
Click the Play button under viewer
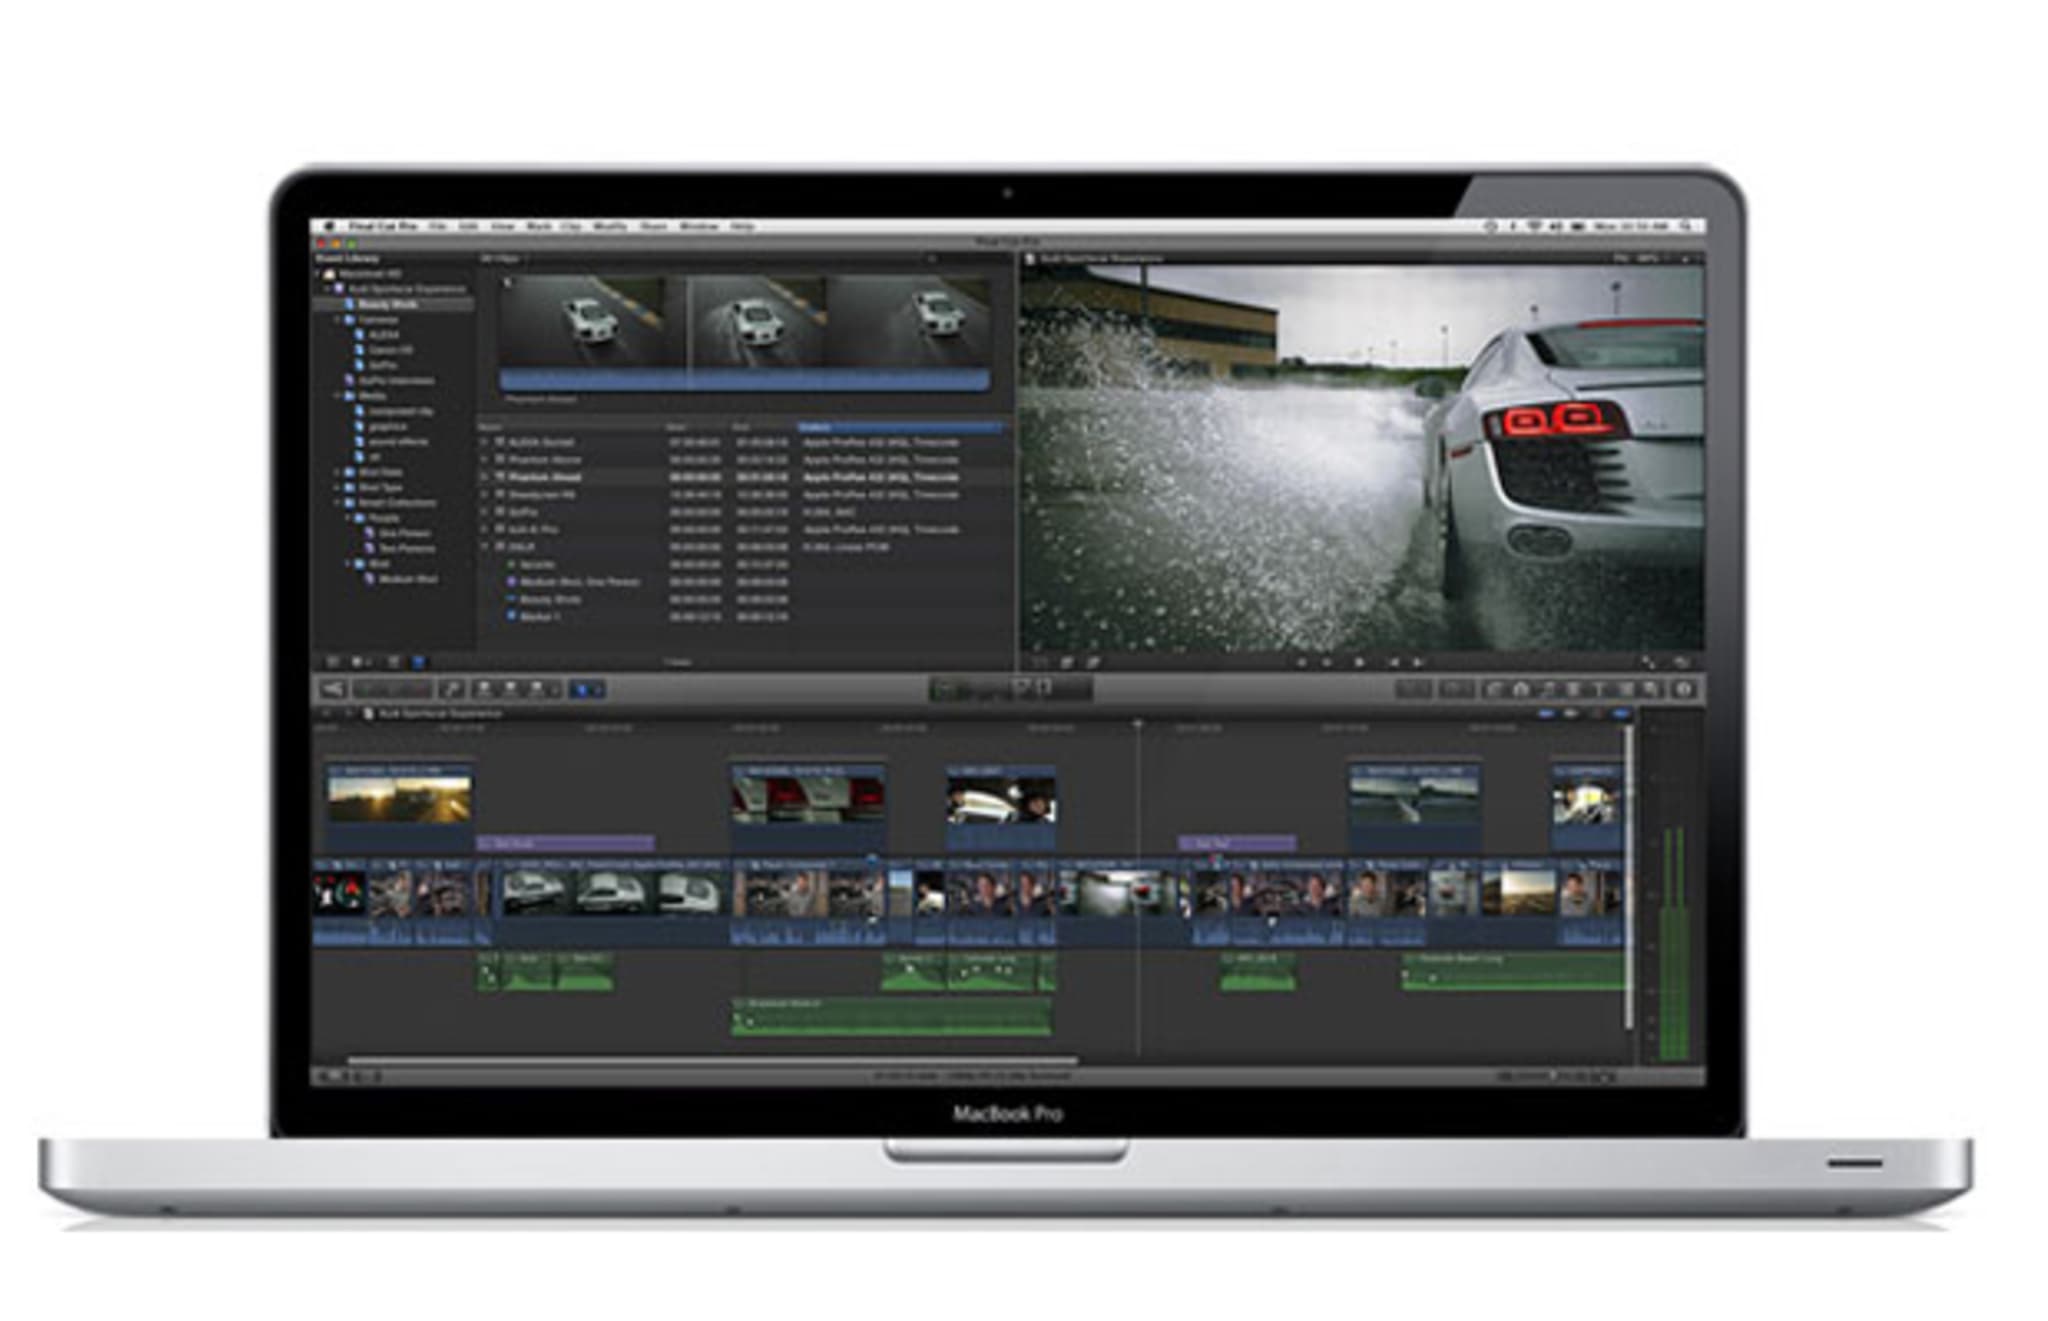1358,662
